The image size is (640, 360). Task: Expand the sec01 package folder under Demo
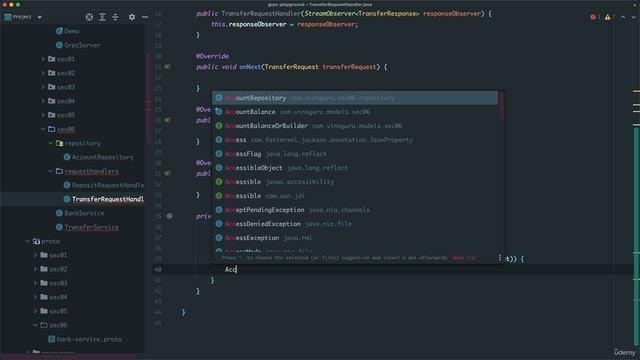(43, 59)
